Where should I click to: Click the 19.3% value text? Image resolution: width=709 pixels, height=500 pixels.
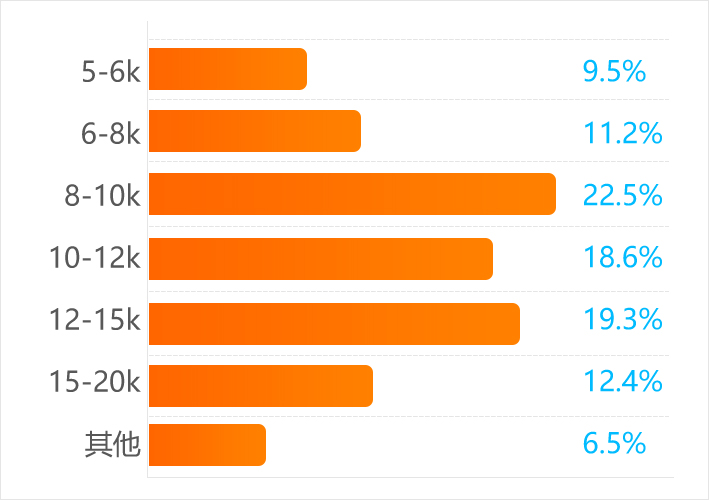(622, 320)
